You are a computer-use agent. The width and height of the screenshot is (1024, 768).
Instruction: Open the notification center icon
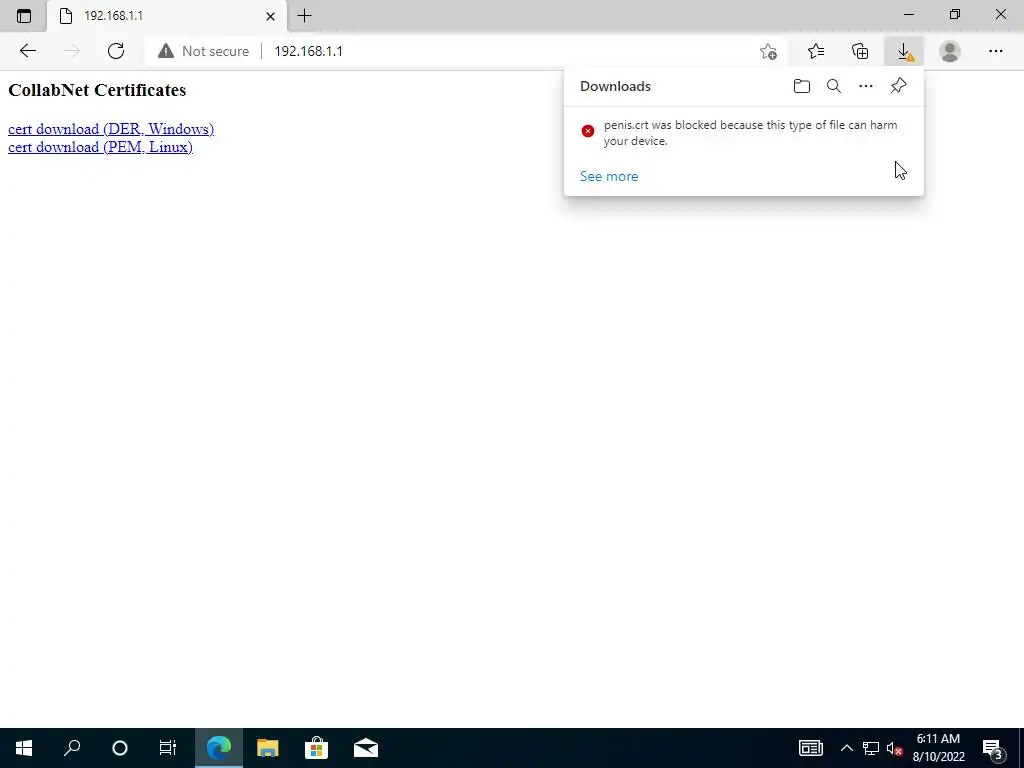click(993, 749)
